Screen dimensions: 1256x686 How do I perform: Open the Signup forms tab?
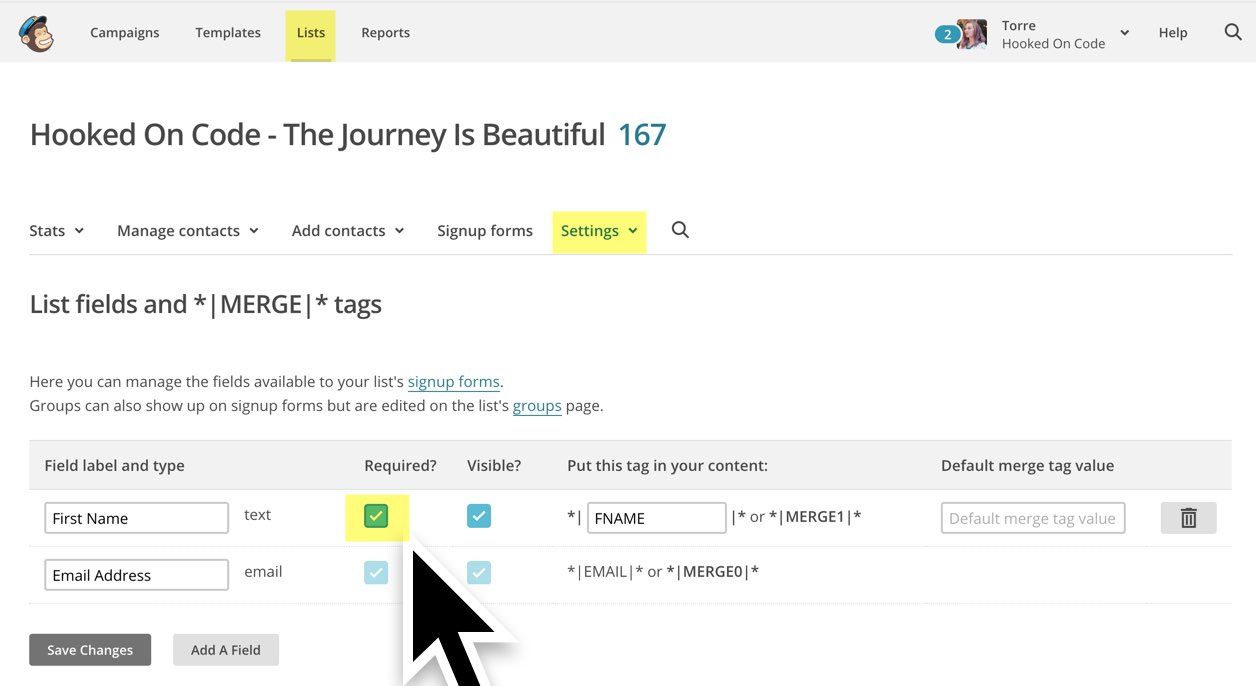pos(485,231)
